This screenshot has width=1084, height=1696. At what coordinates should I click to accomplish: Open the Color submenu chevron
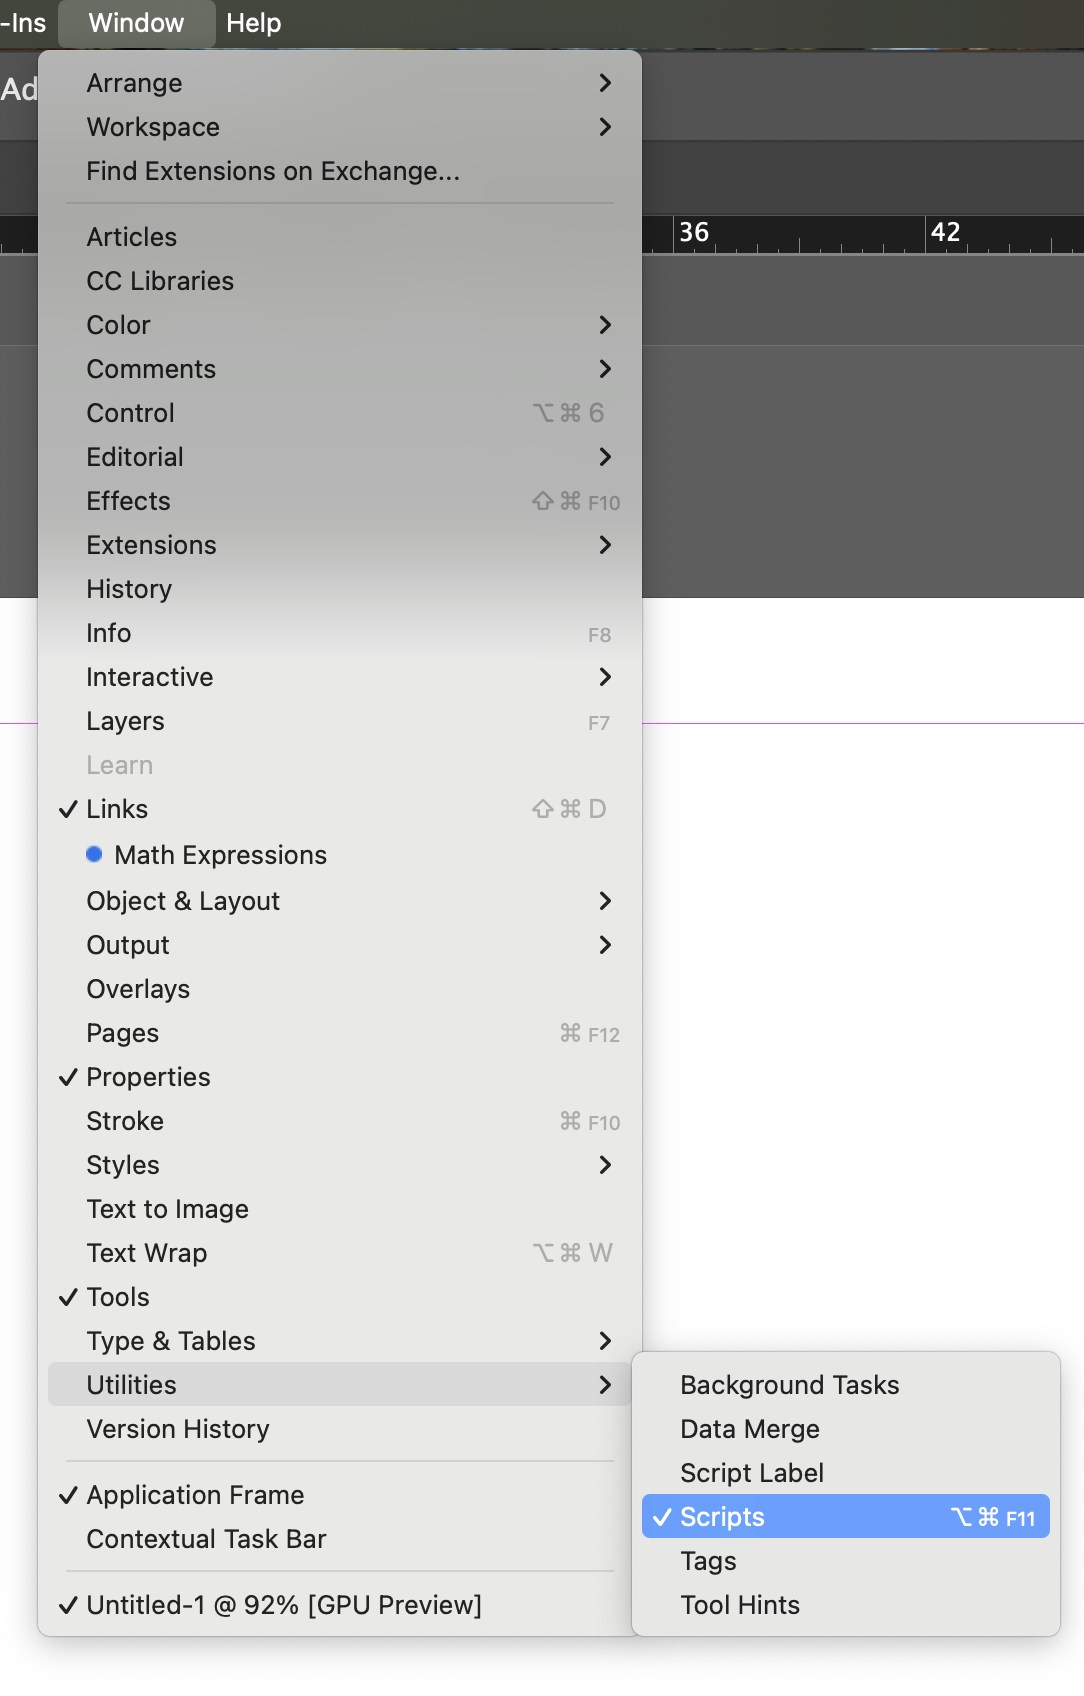pyautogui.click(x=605, y=325)
